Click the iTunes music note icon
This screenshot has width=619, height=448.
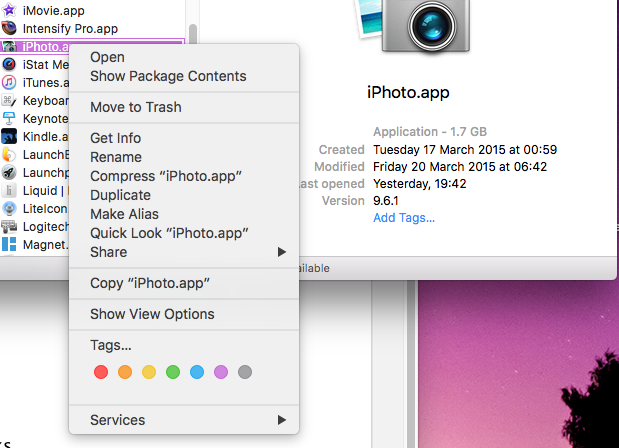[9, 82]
